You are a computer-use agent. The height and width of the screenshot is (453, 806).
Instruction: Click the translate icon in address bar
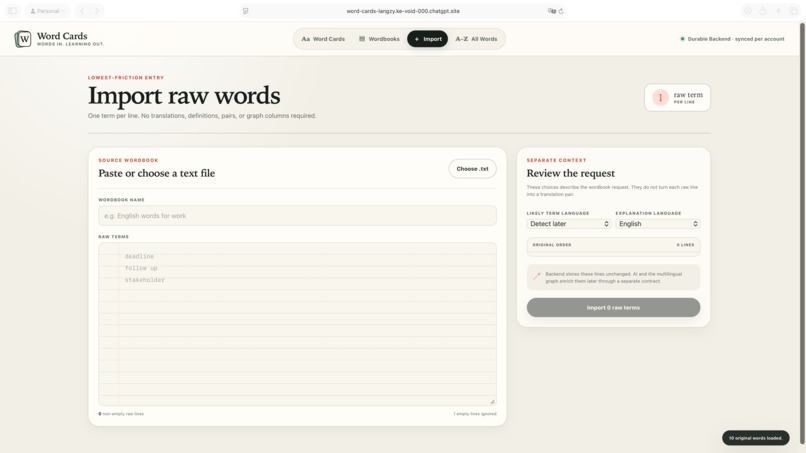click(x=552, y=11)
